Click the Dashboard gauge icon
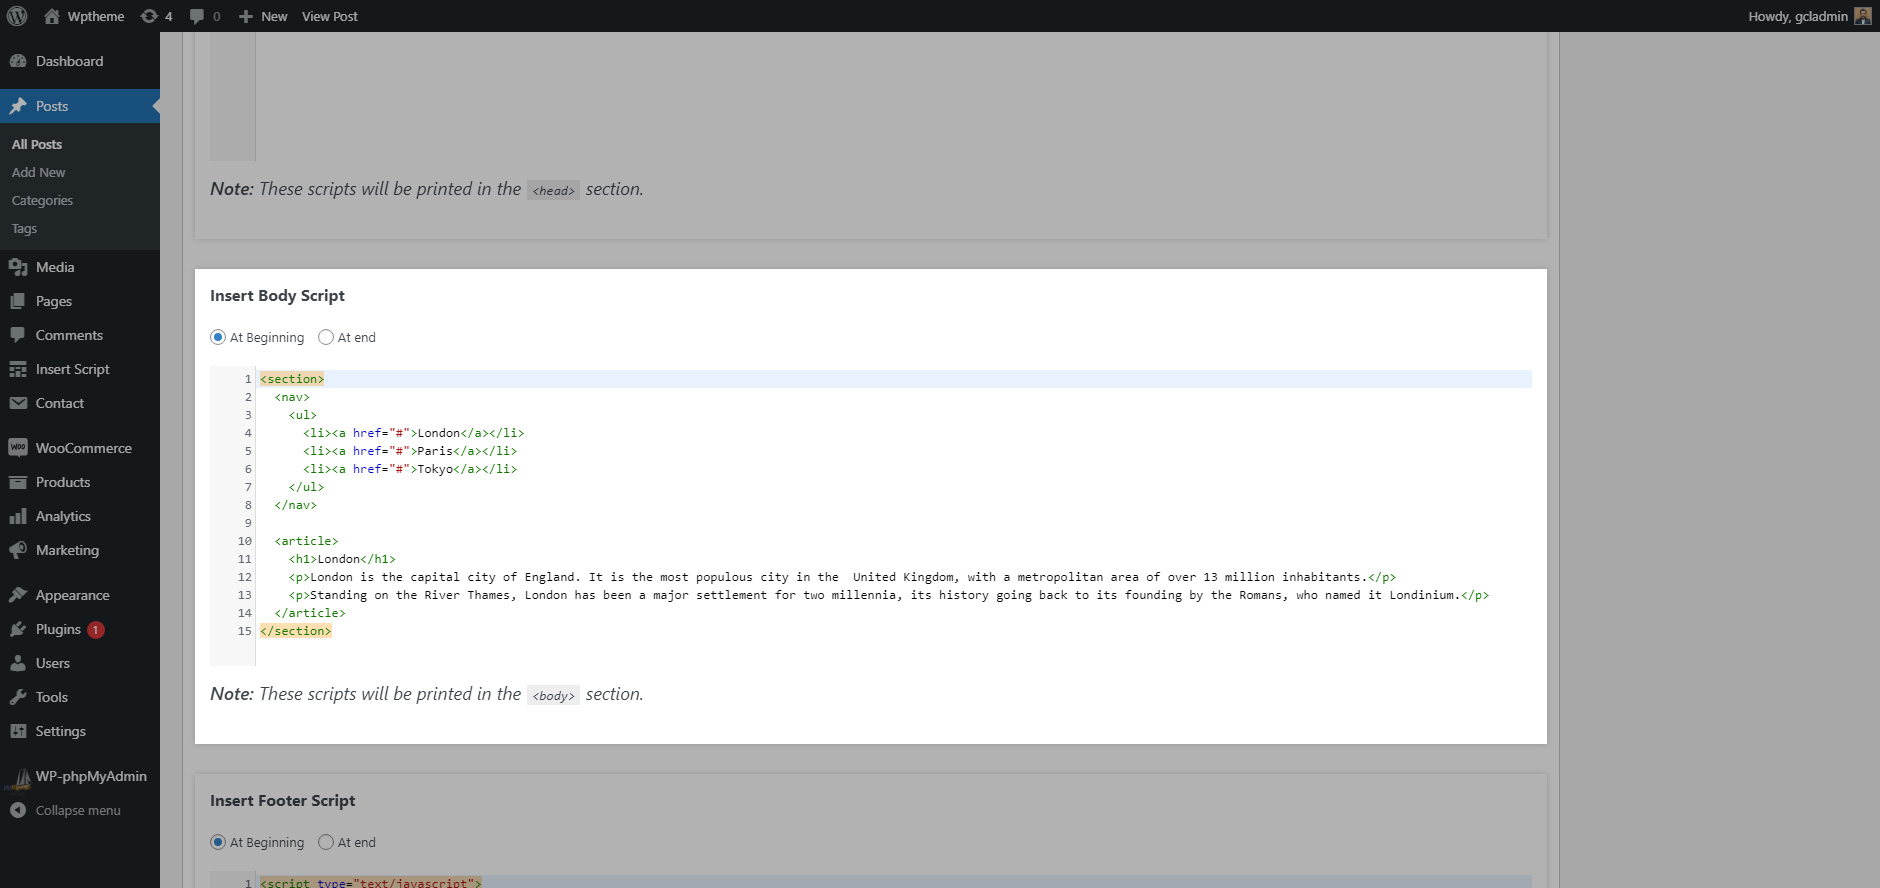This screenshot has height=888, width=1880. [x=18, y=61]
